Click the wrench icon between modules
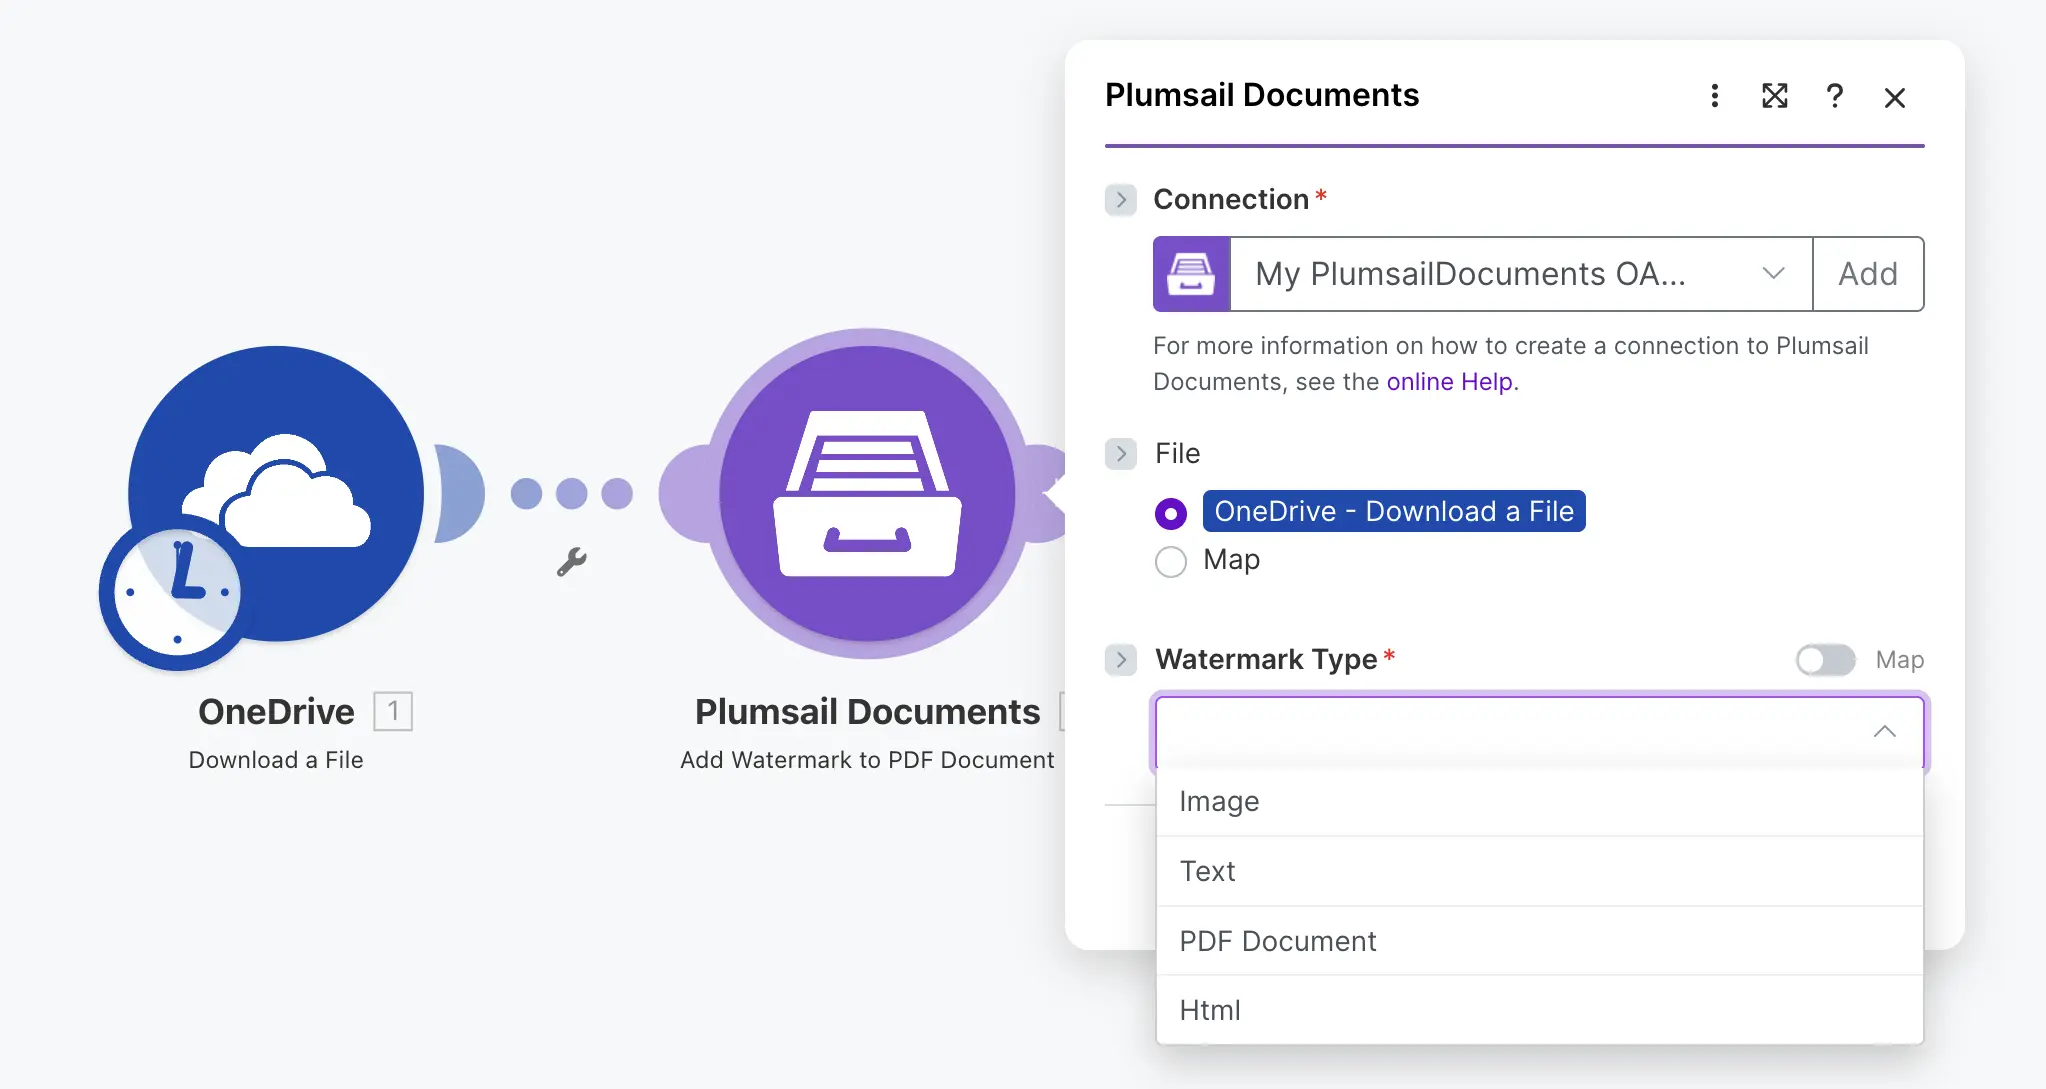Viewport: 2046px width, 1089px height. coord(571,562)
